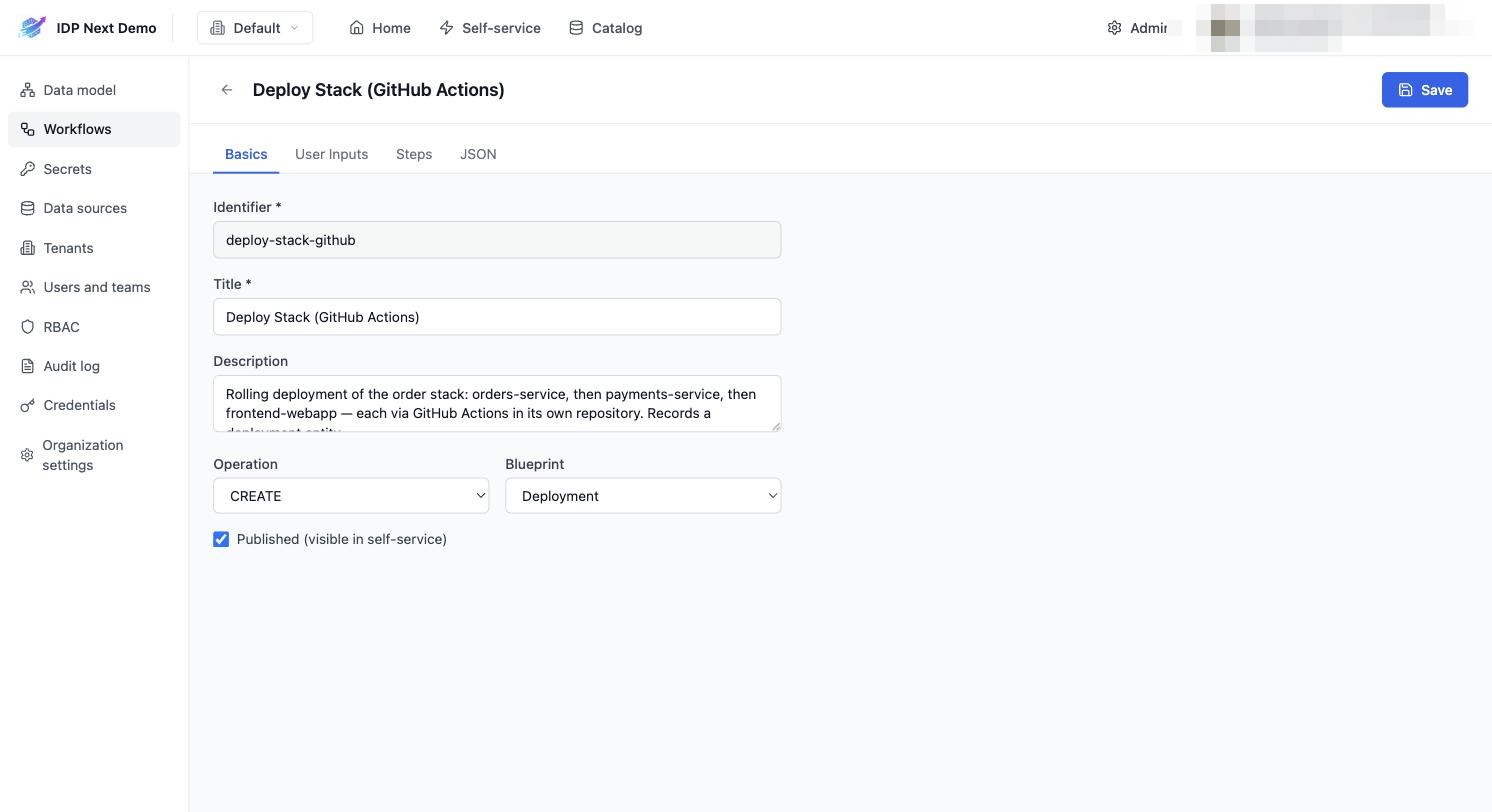Click the Published (visible in self-service) label

pos(342,539)
